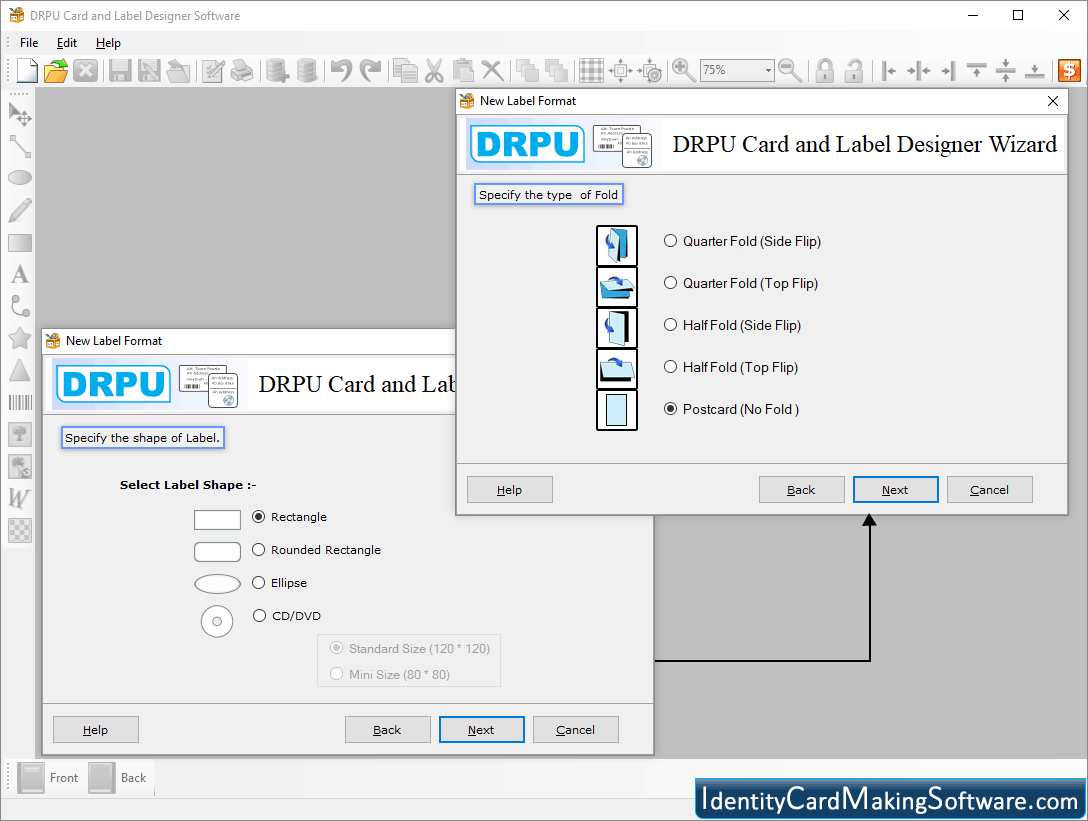Cancel the label shape dialog
Screen dimensions: 1088x821
(576, 729)
